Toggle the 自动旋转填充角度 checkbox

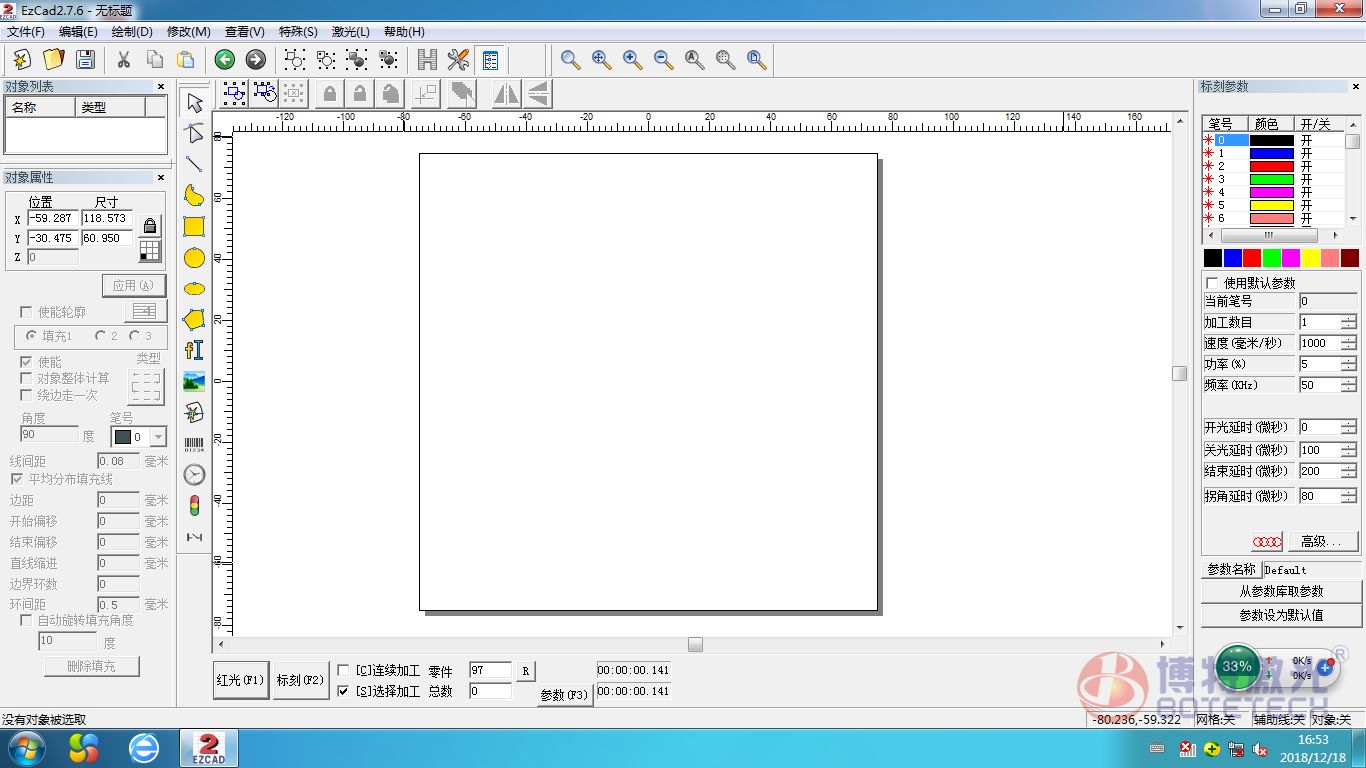[26, 620]
